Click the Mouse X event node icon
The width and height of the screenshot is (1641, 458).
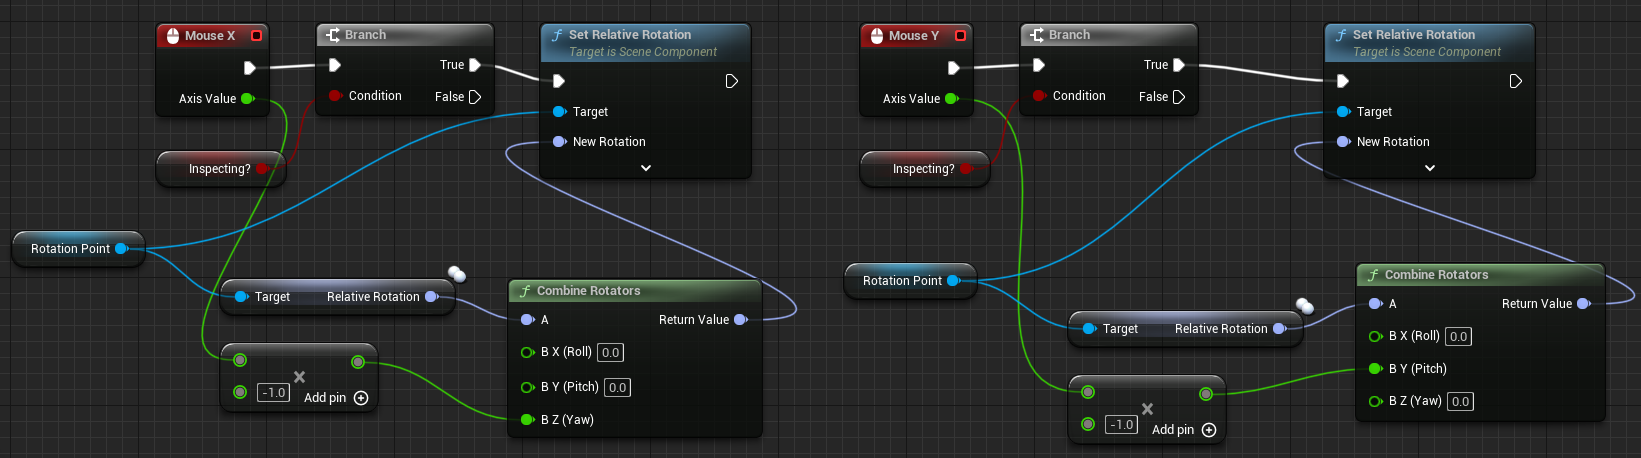[x=172, y=35]
